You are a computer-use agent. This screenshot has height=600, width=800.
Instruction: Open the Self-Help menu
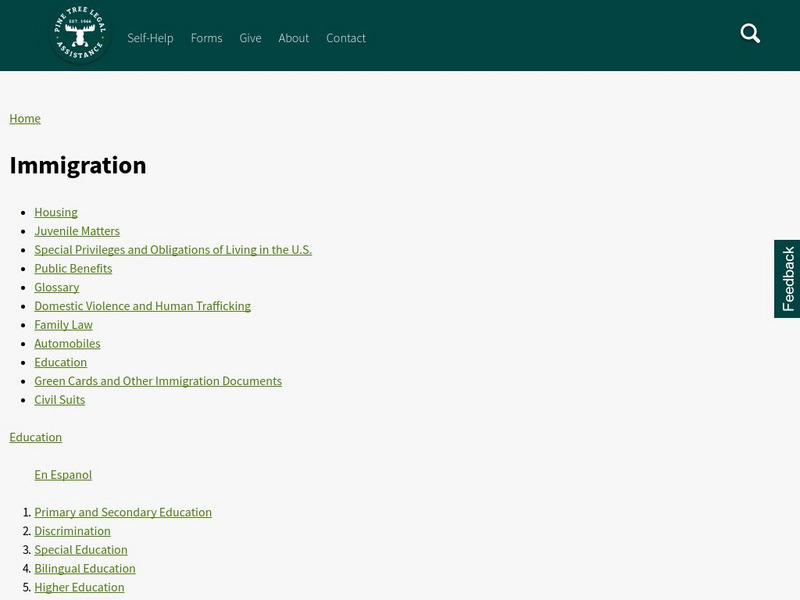coord(151,38)
